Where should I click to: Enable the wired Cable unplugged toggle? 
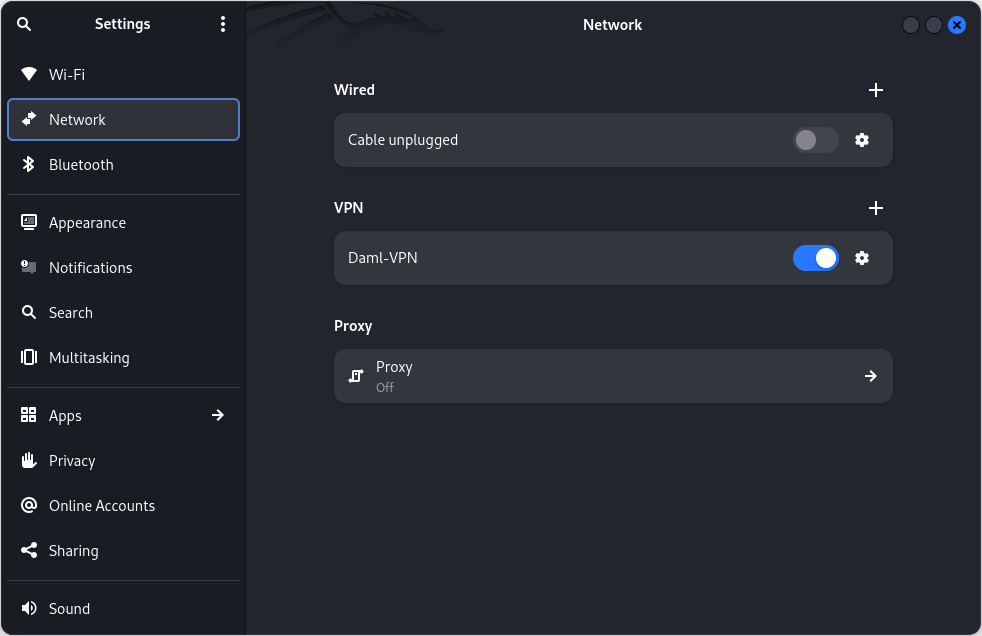click(815, 140)
